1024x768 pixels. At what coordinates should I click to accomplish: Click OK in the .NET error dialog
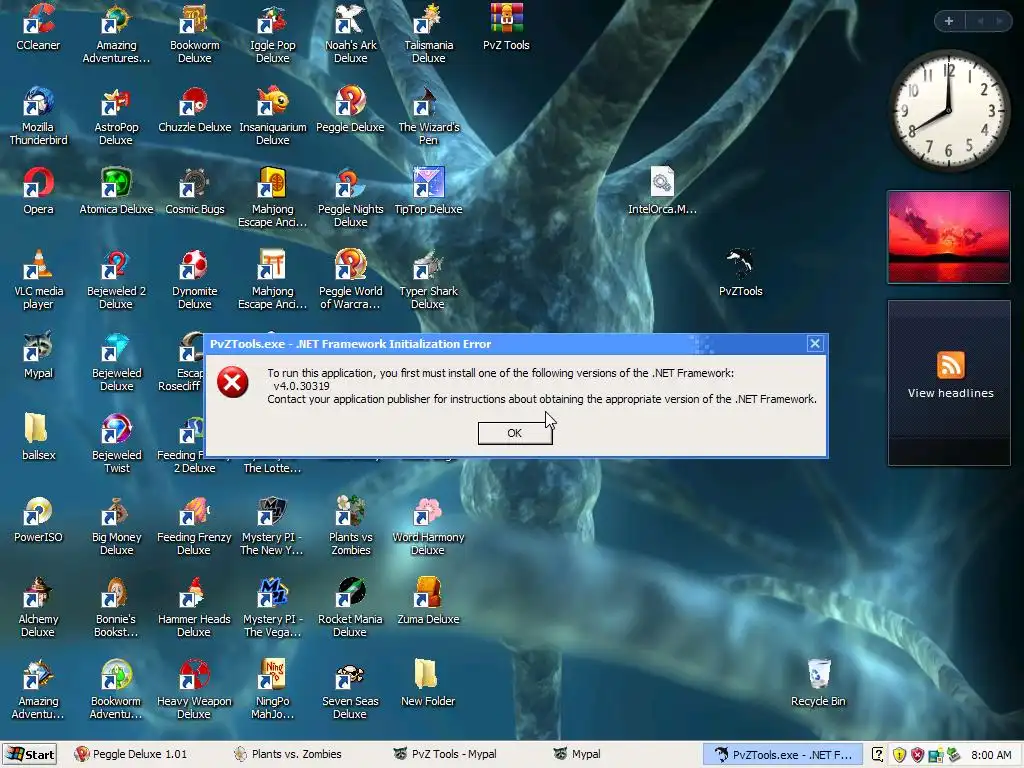click(x=515, y=433)
